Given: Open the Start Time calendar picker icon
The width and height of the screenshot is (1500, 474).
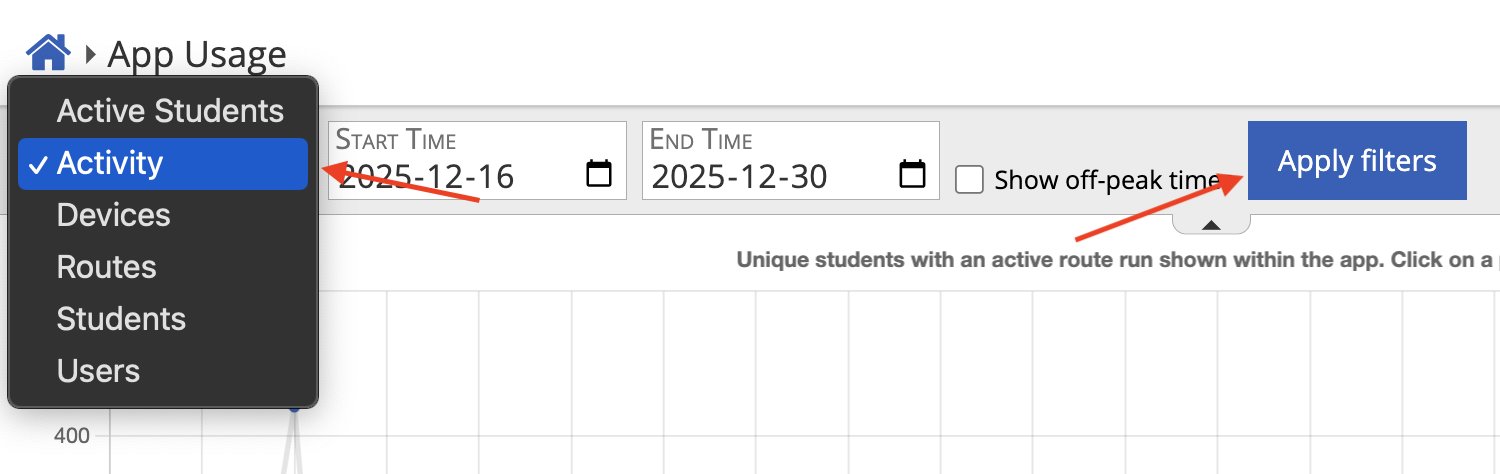Looking at the screenshot, I should (x=598, y=174).
